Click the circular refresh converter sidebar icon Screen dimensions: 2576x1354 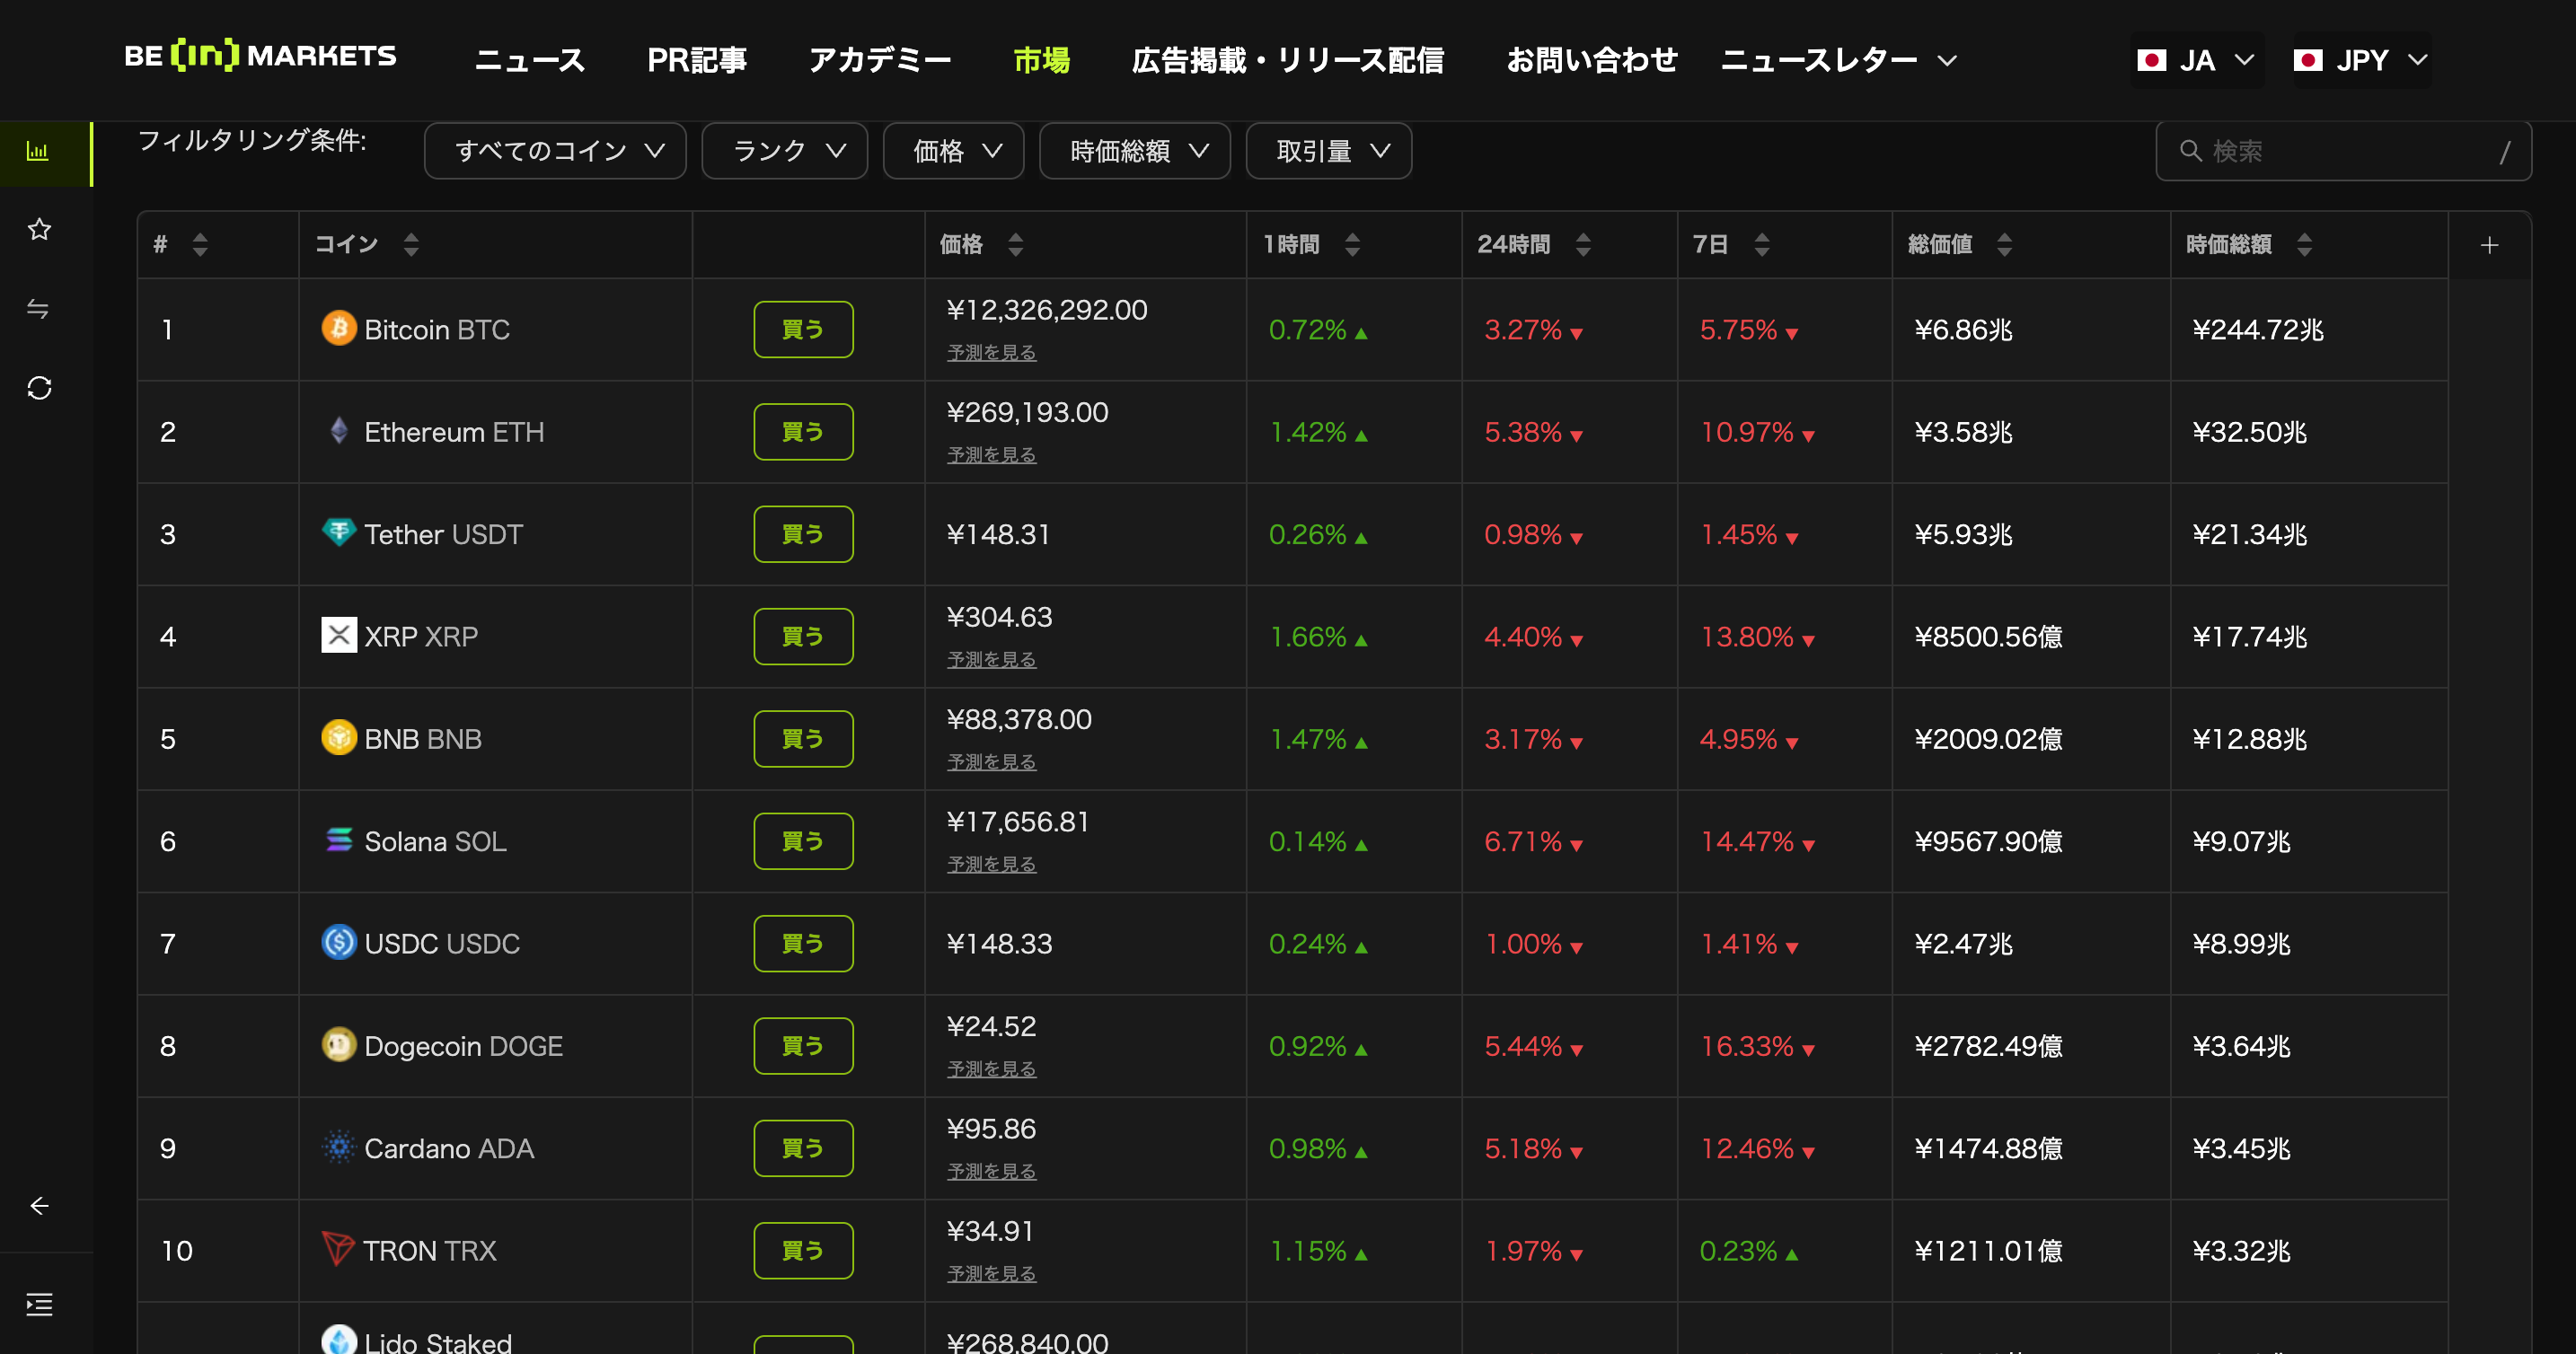(39, 388)
